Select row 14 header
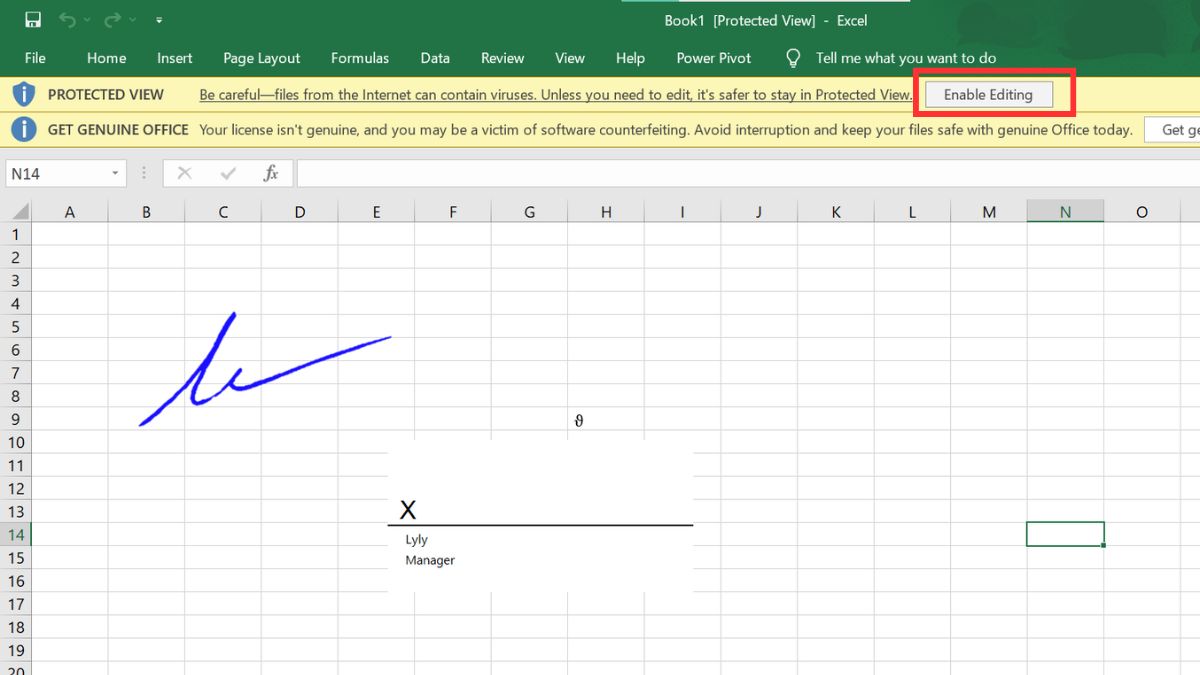The width and height of the screenshot is (1200, 675). 15,535
